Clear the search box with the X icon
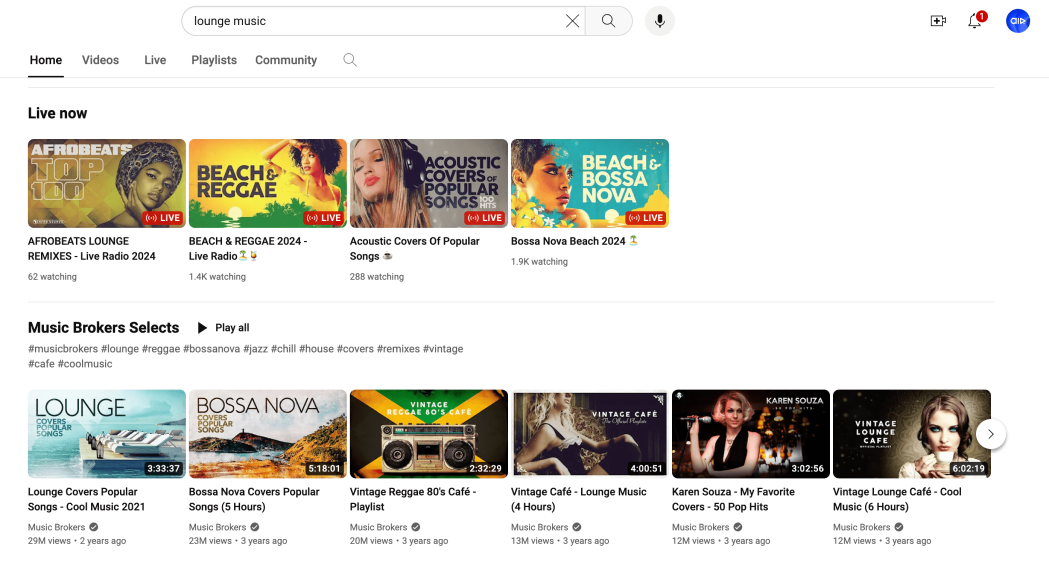This screenshot has width=1049, height=561. click(572, 21)
